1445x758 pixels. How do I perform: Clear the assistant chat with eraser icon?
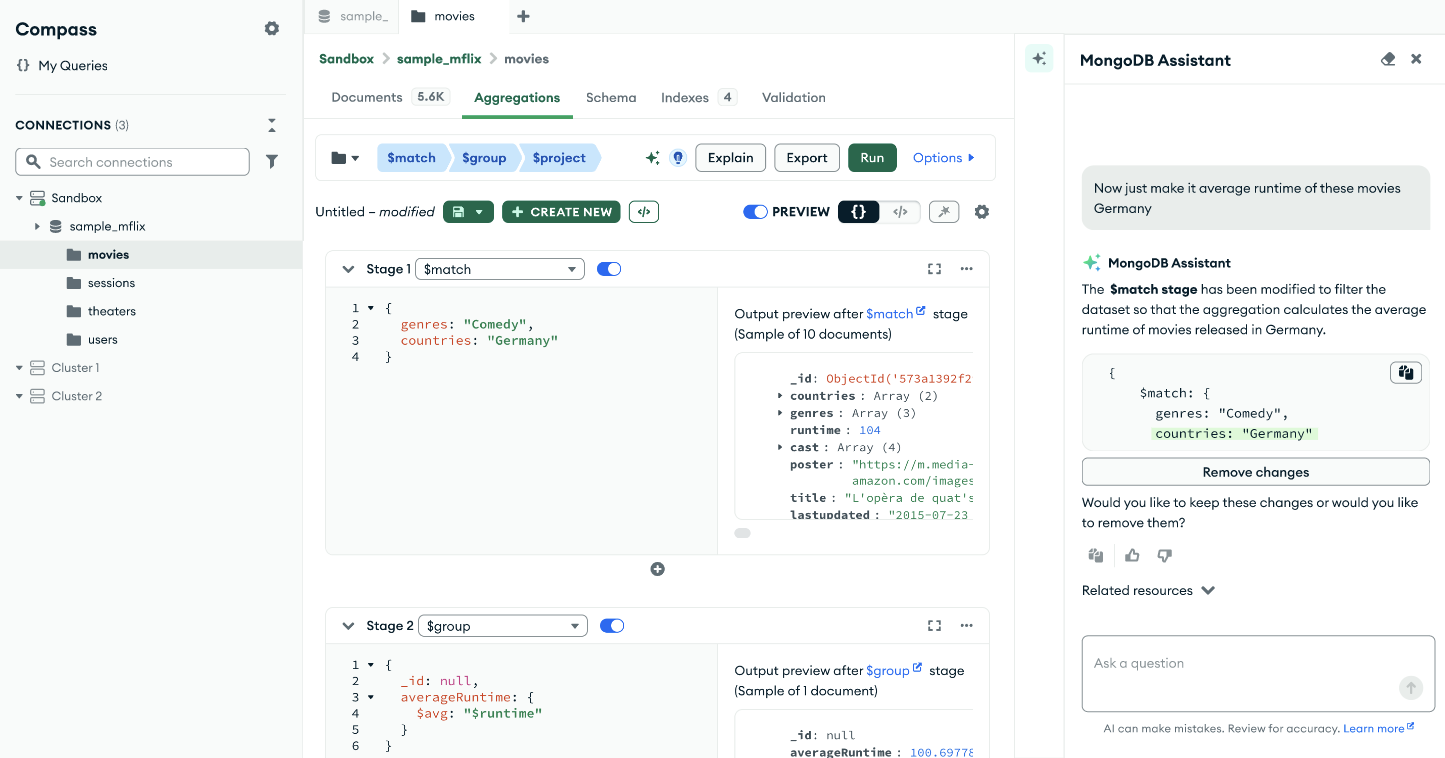coord(1387,59)
